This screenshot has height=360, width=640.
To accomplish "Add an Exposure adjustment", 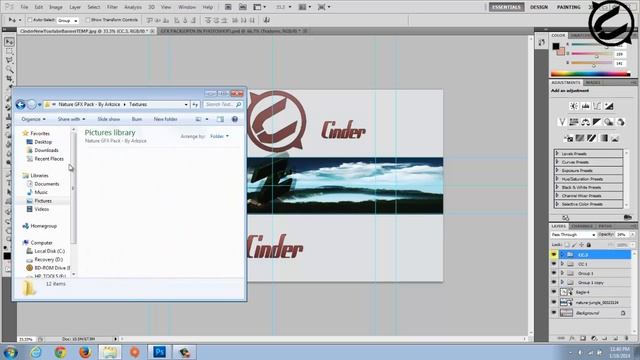I will tap(609, 106).
